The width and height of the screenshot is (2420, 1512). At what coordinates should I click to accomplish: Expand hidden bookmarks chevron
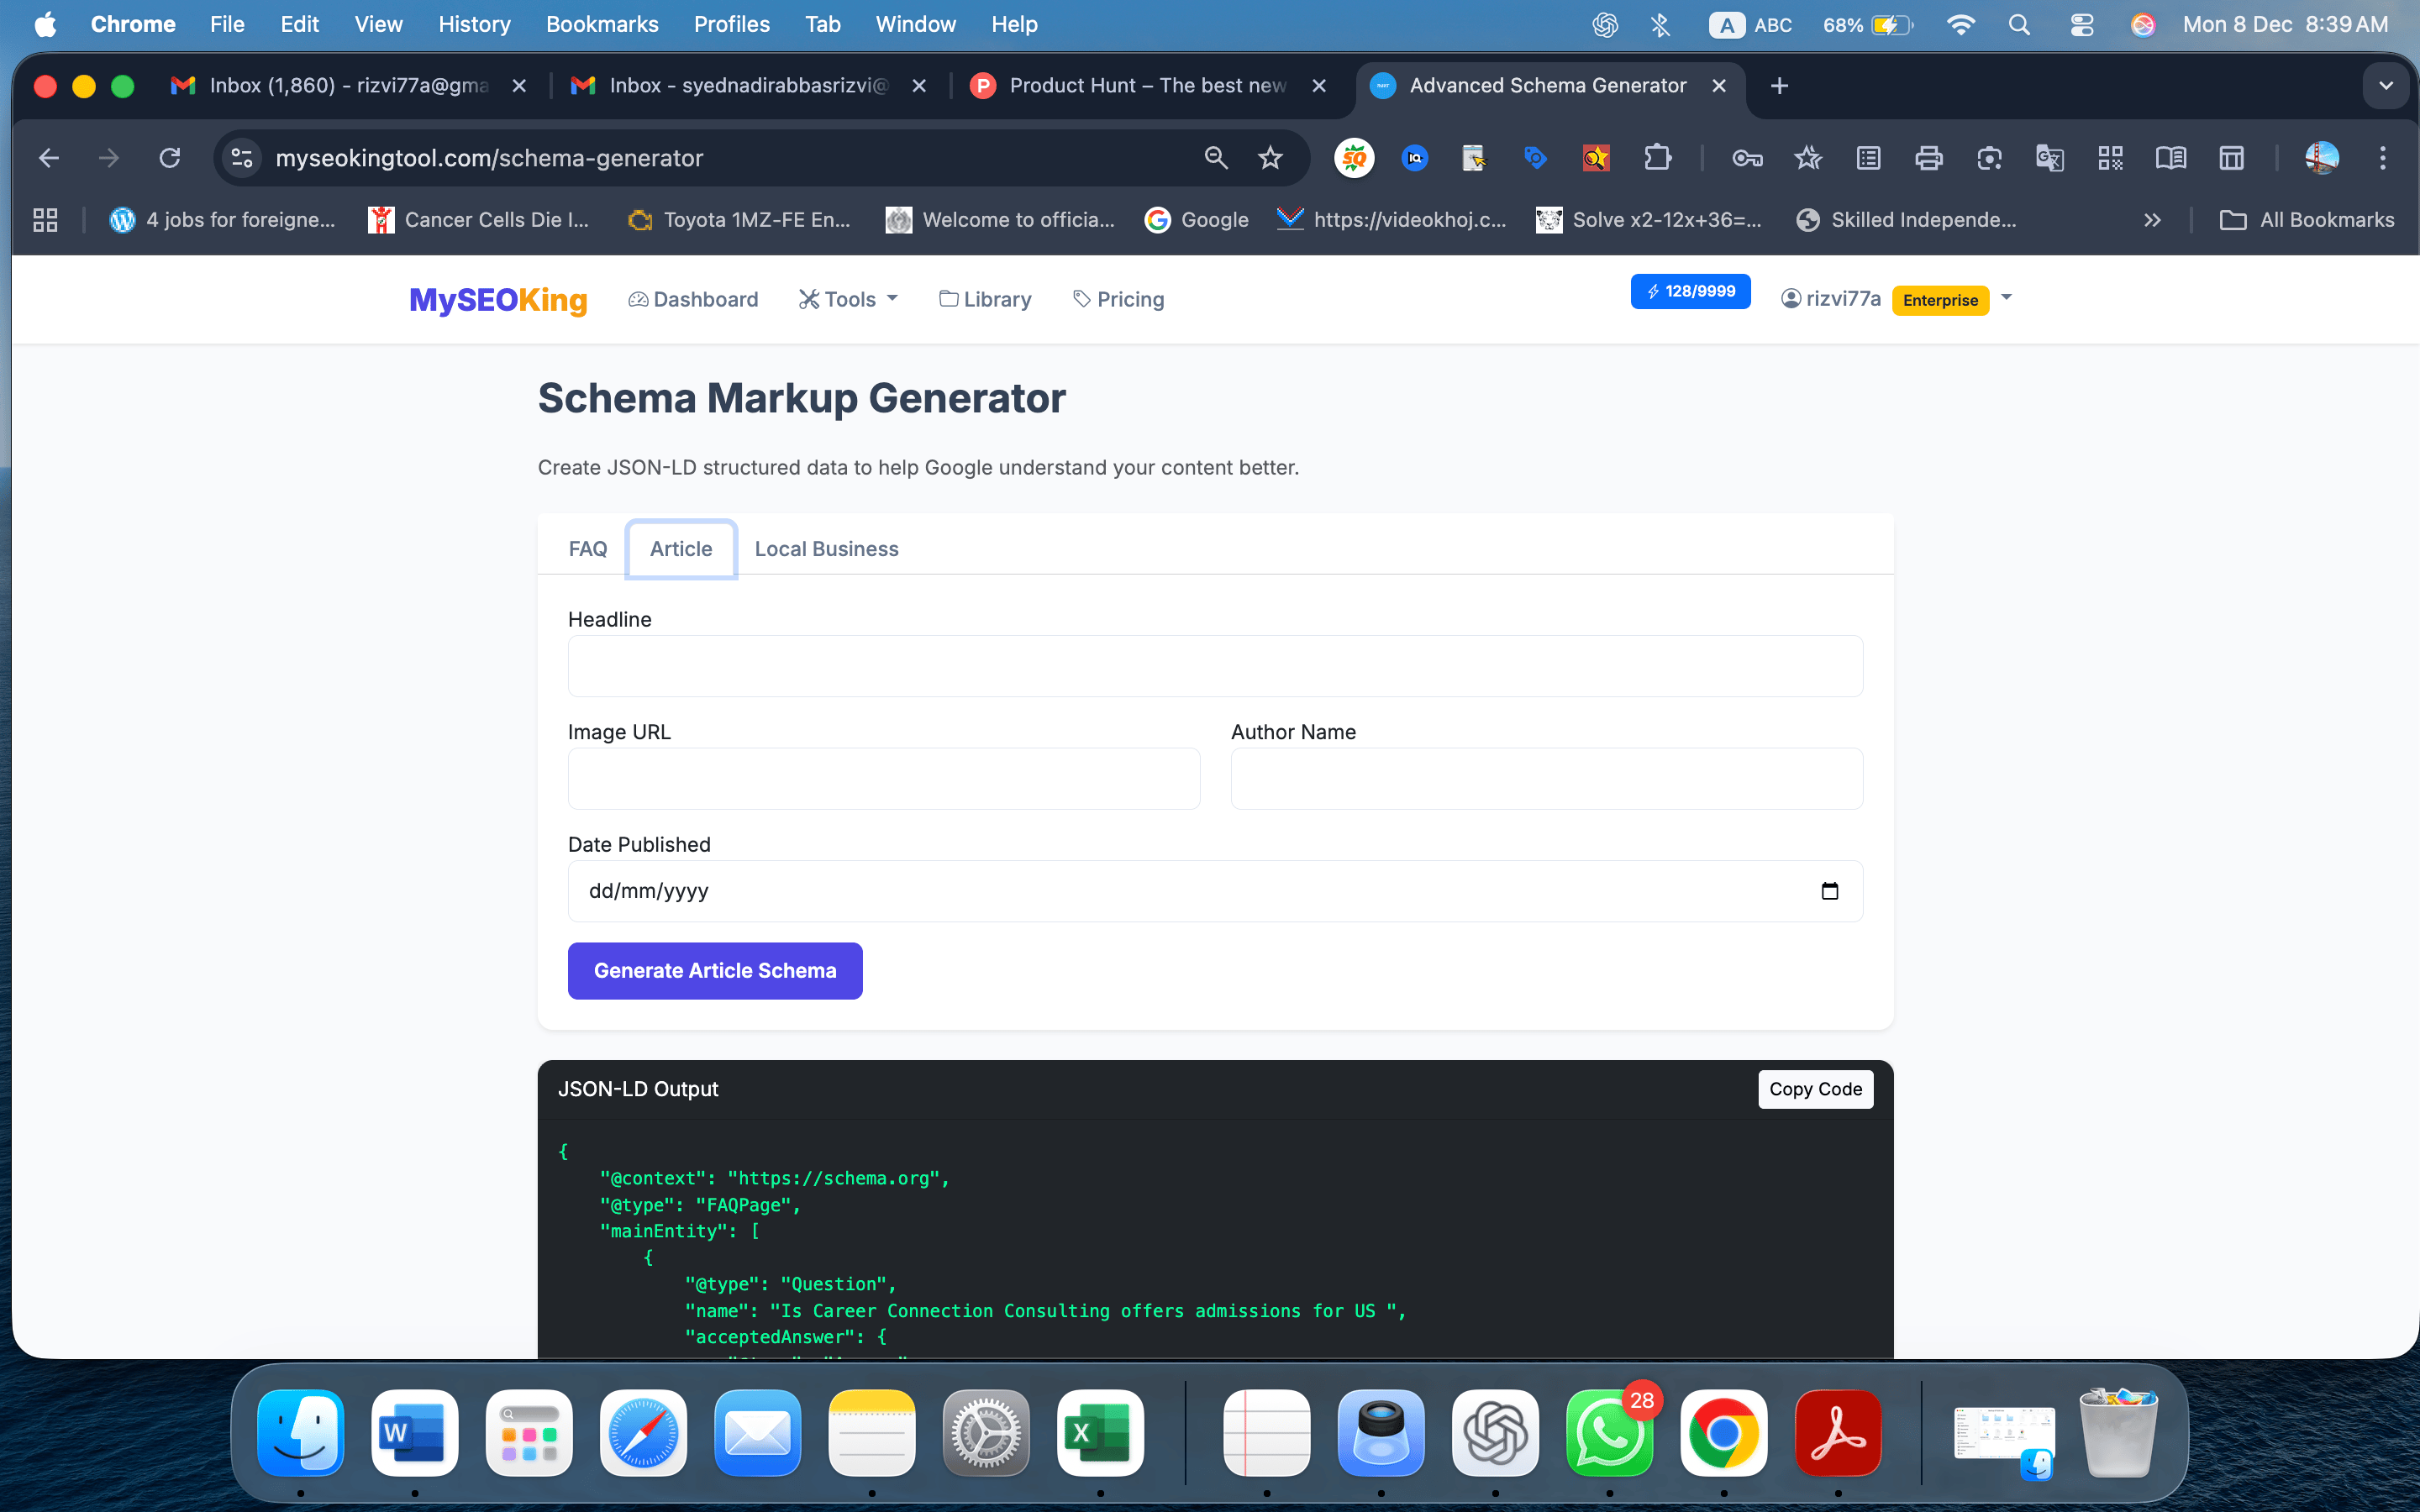2152,220
